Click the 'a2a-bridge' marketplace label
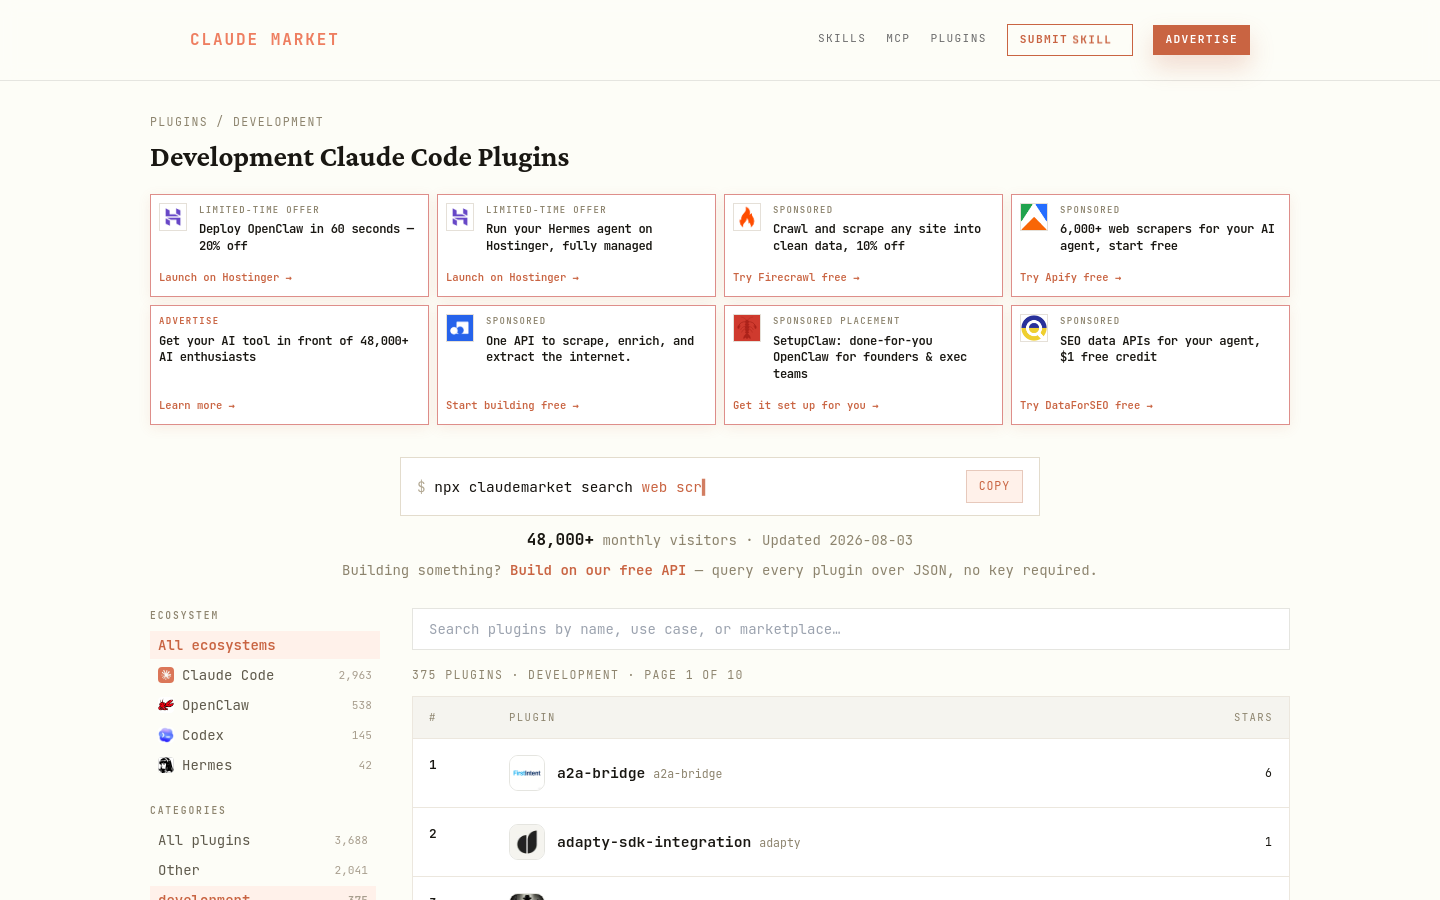 pos(688,774)
